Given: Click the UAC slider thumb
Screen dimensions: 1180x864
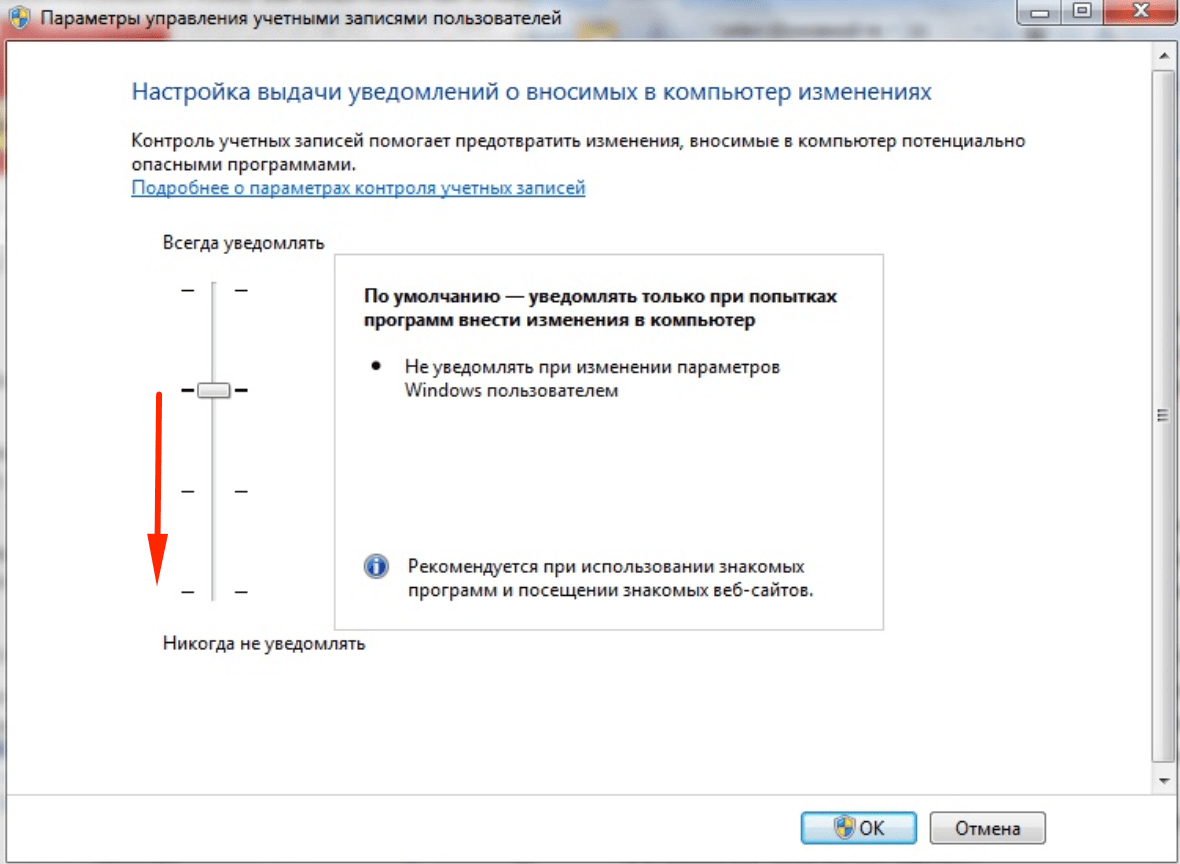Looking at the screenshot, I should [214, 390].
